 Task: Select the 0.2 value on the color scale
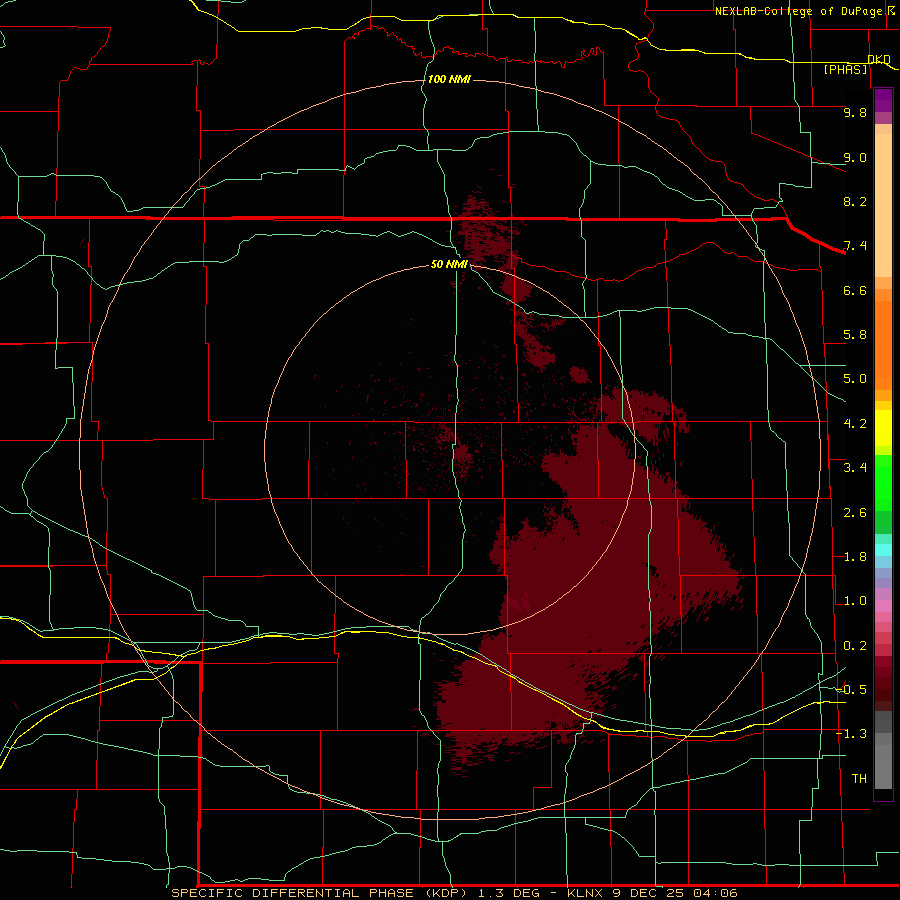[855, 646]
